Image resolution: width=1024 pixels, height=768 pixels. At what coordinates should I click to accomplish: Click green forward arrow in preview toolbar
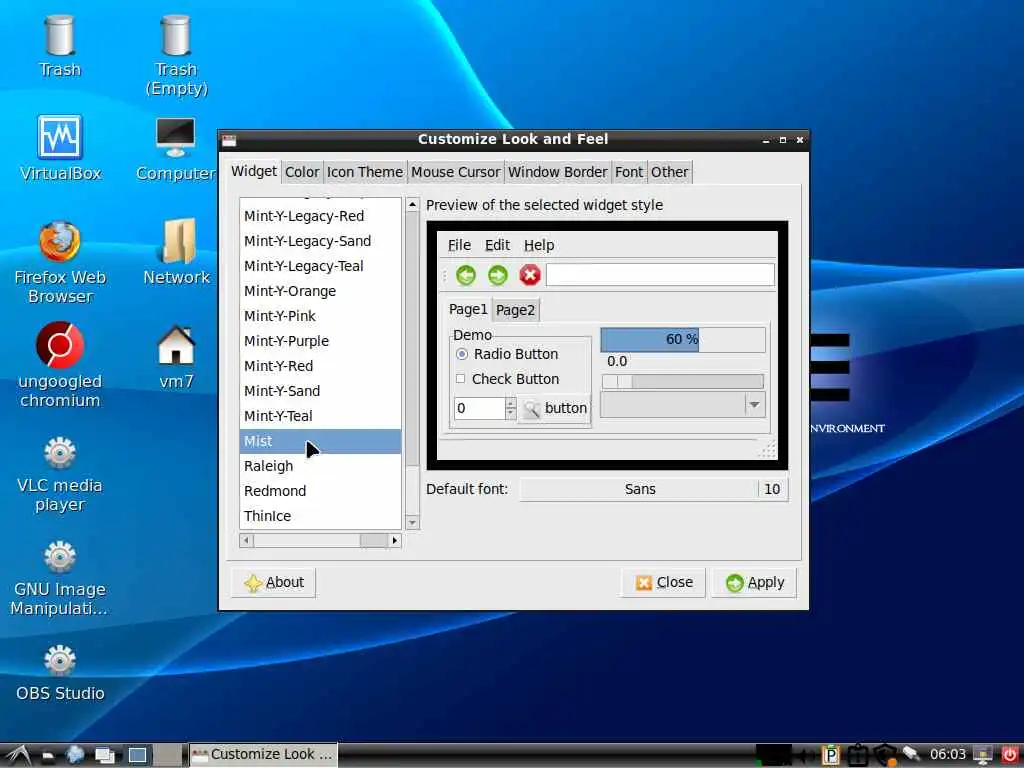(x=498, y=275)
